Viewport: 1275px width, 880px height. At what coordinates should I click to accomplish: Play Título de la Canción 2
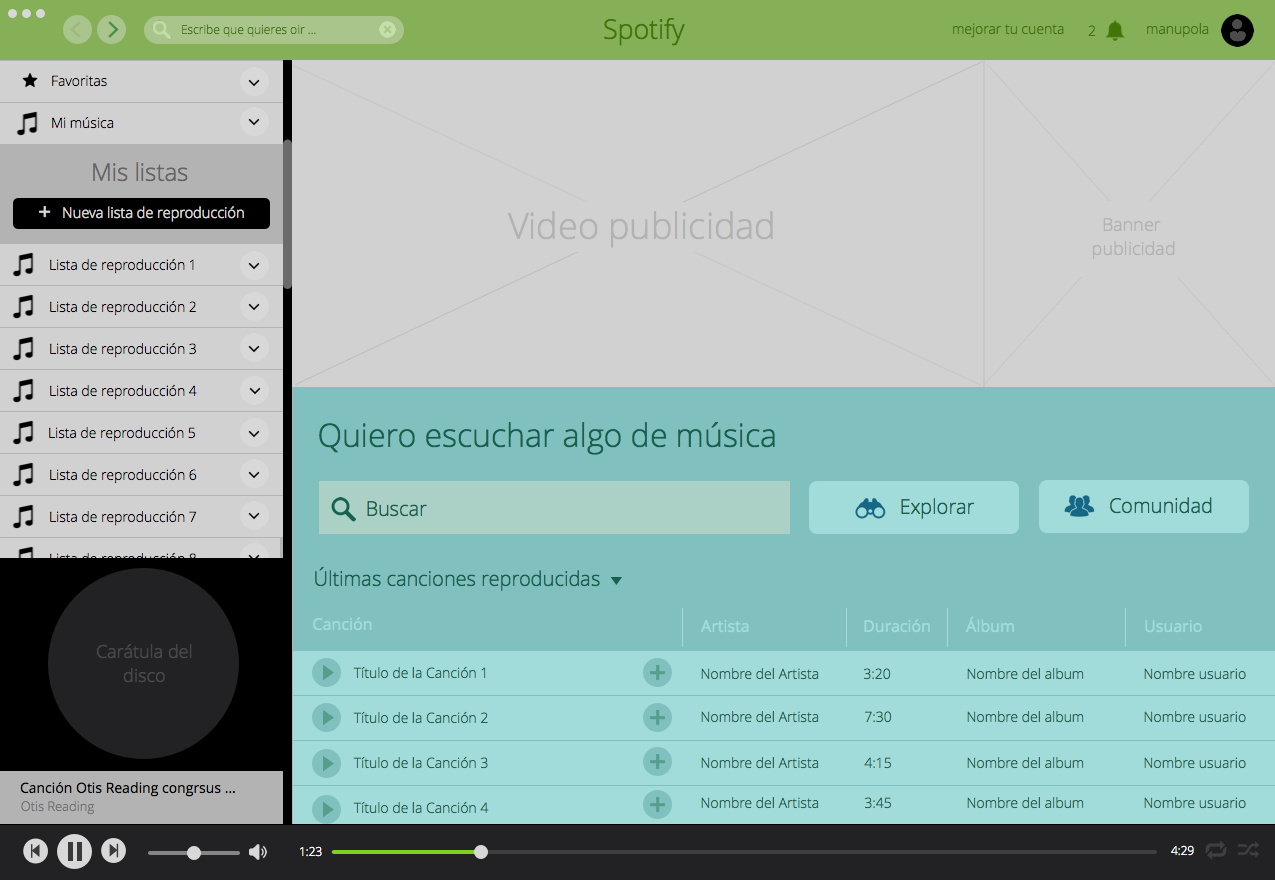tap(326, 717)
